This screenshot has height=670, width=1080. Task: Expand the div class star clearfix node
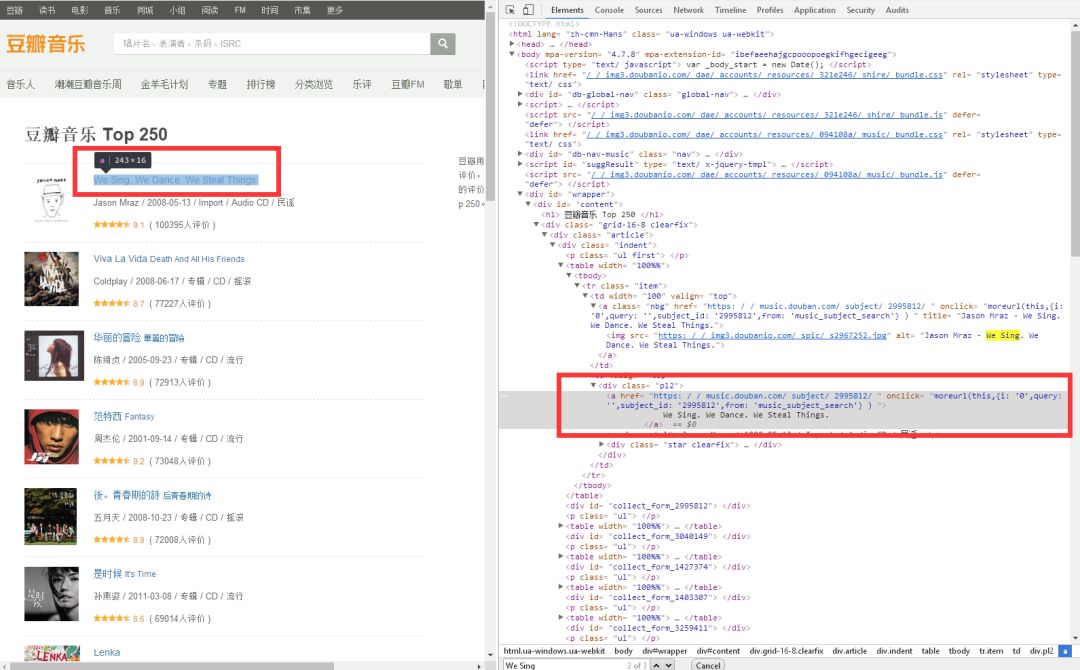601,445
